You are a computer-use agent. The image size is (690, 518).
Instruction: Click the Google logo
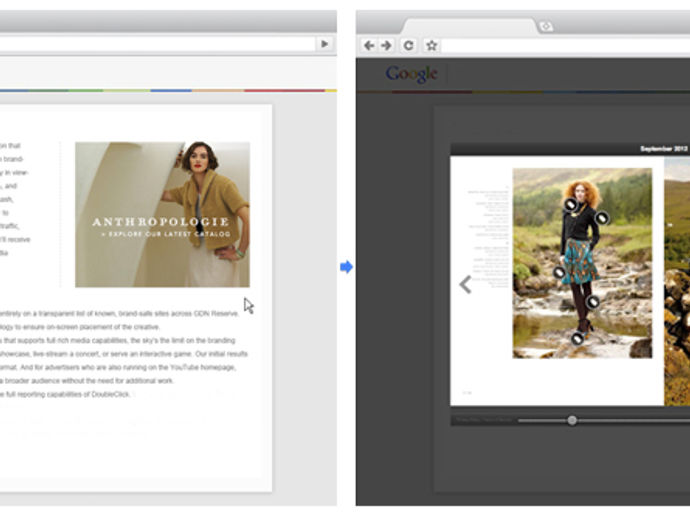[x=411, y=74]
